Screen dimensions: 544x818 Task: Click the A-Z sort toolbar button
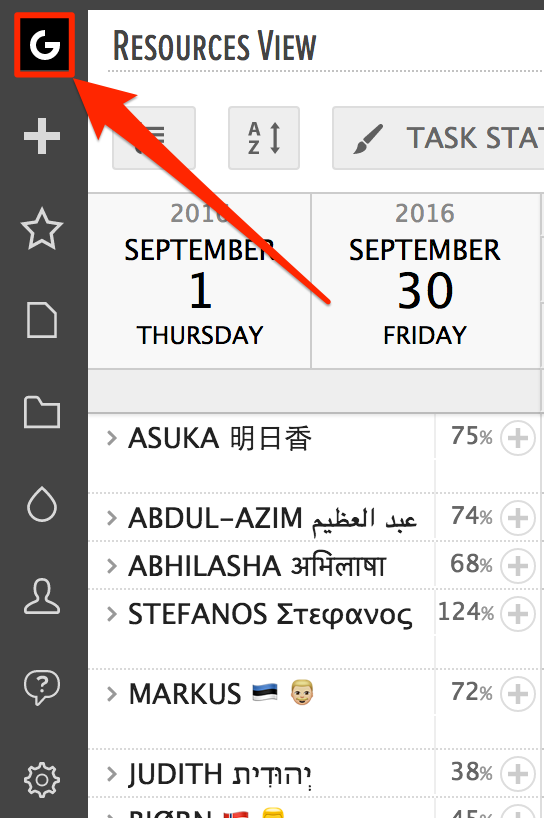[x=264, y=138]
